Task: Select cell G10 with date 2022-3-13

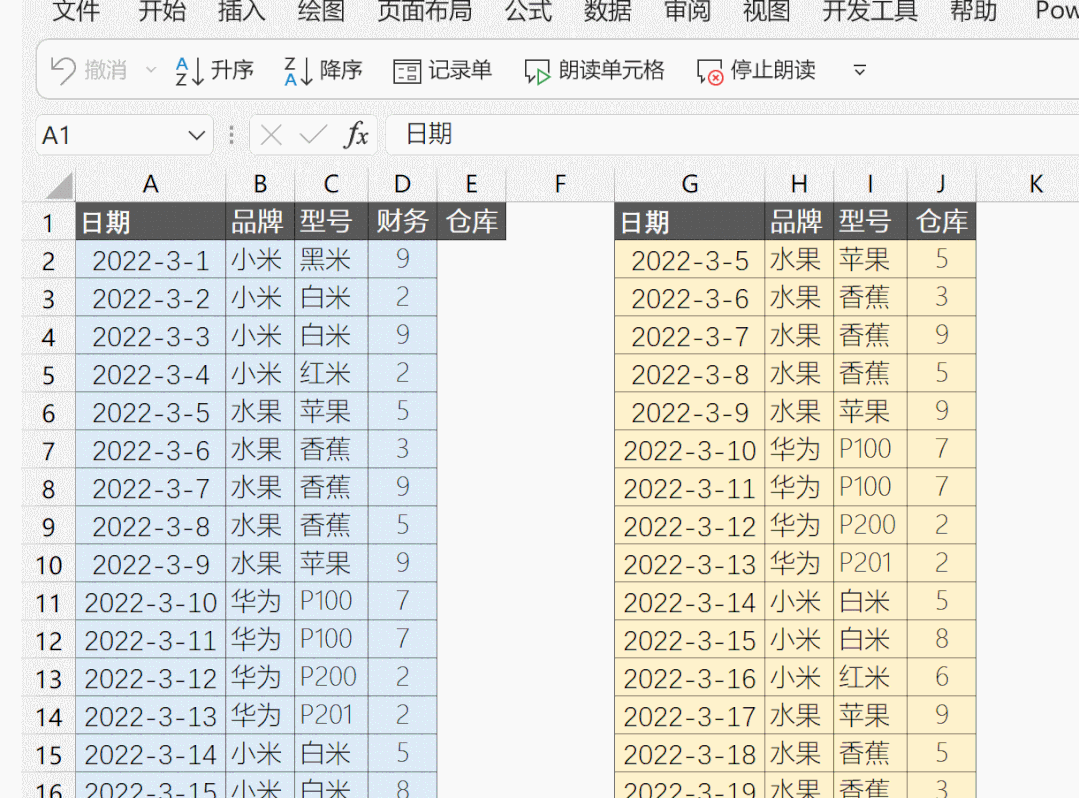Action: pyautogui.click(x=690, y=564)
